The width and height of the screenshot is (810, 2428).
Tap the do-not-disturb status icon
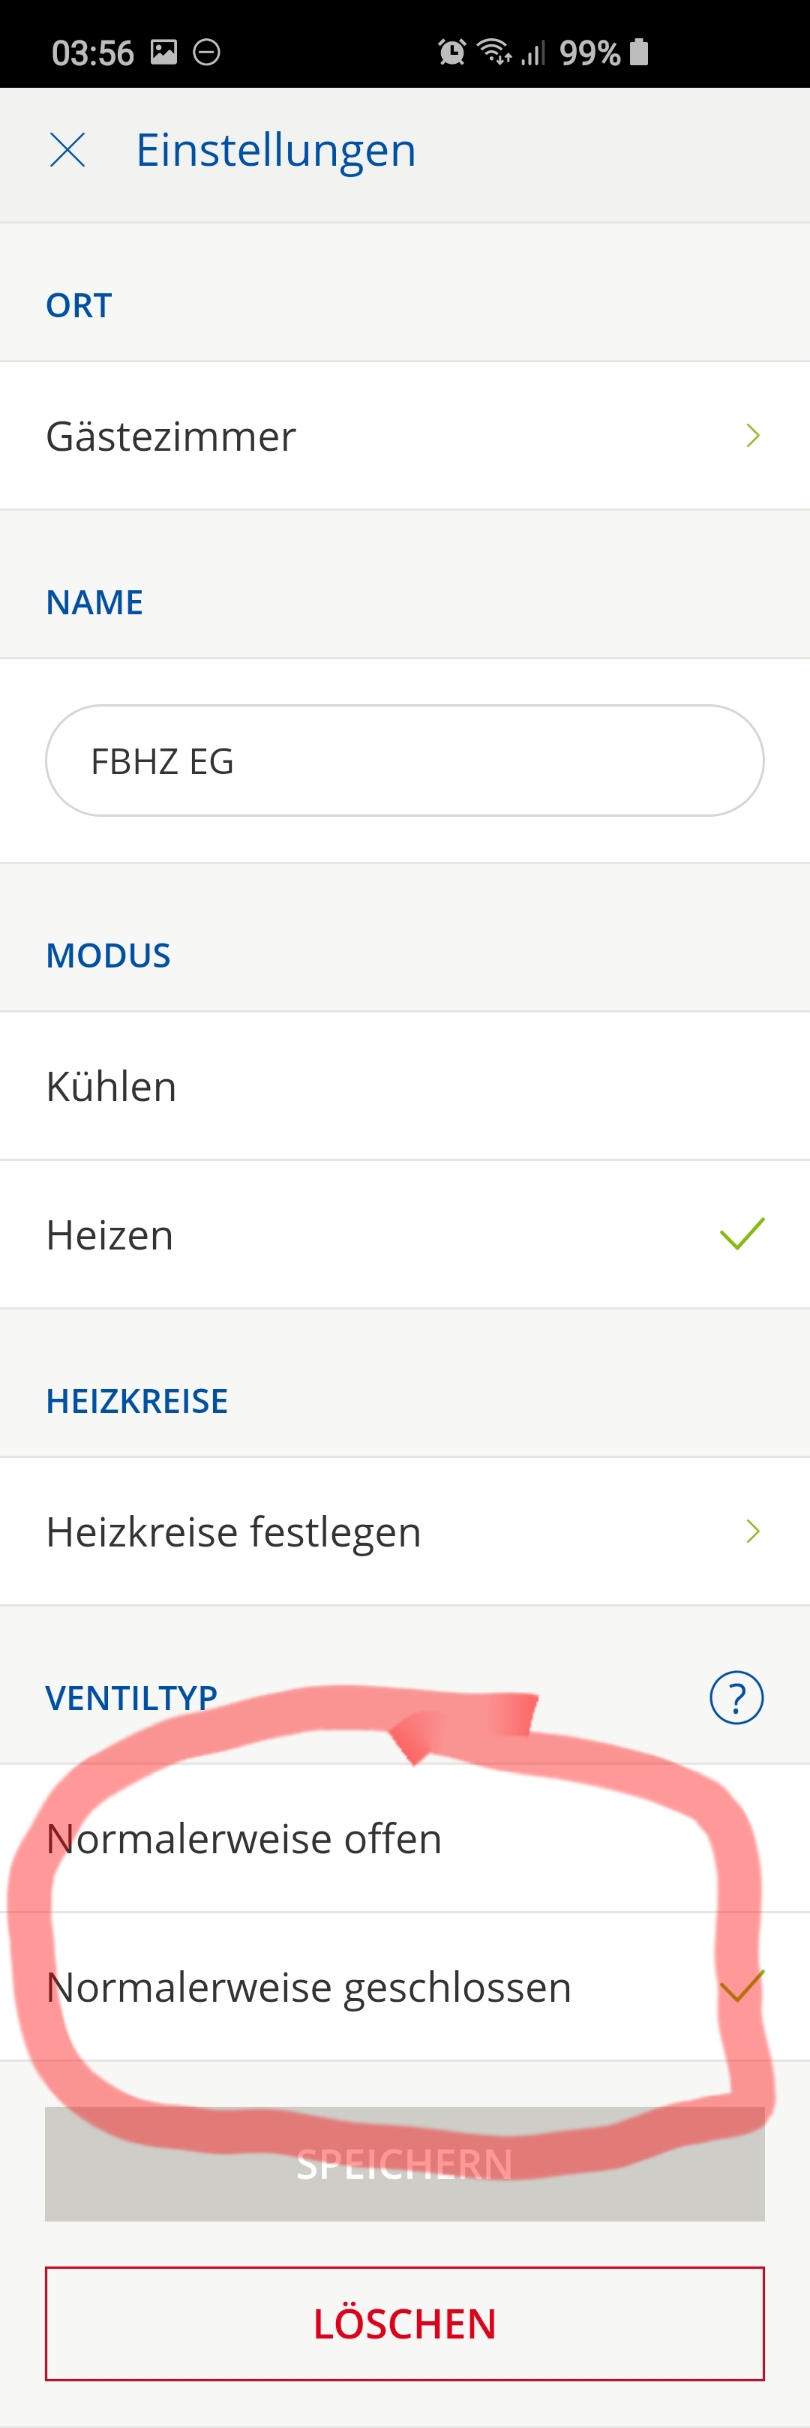click(207, 52)
